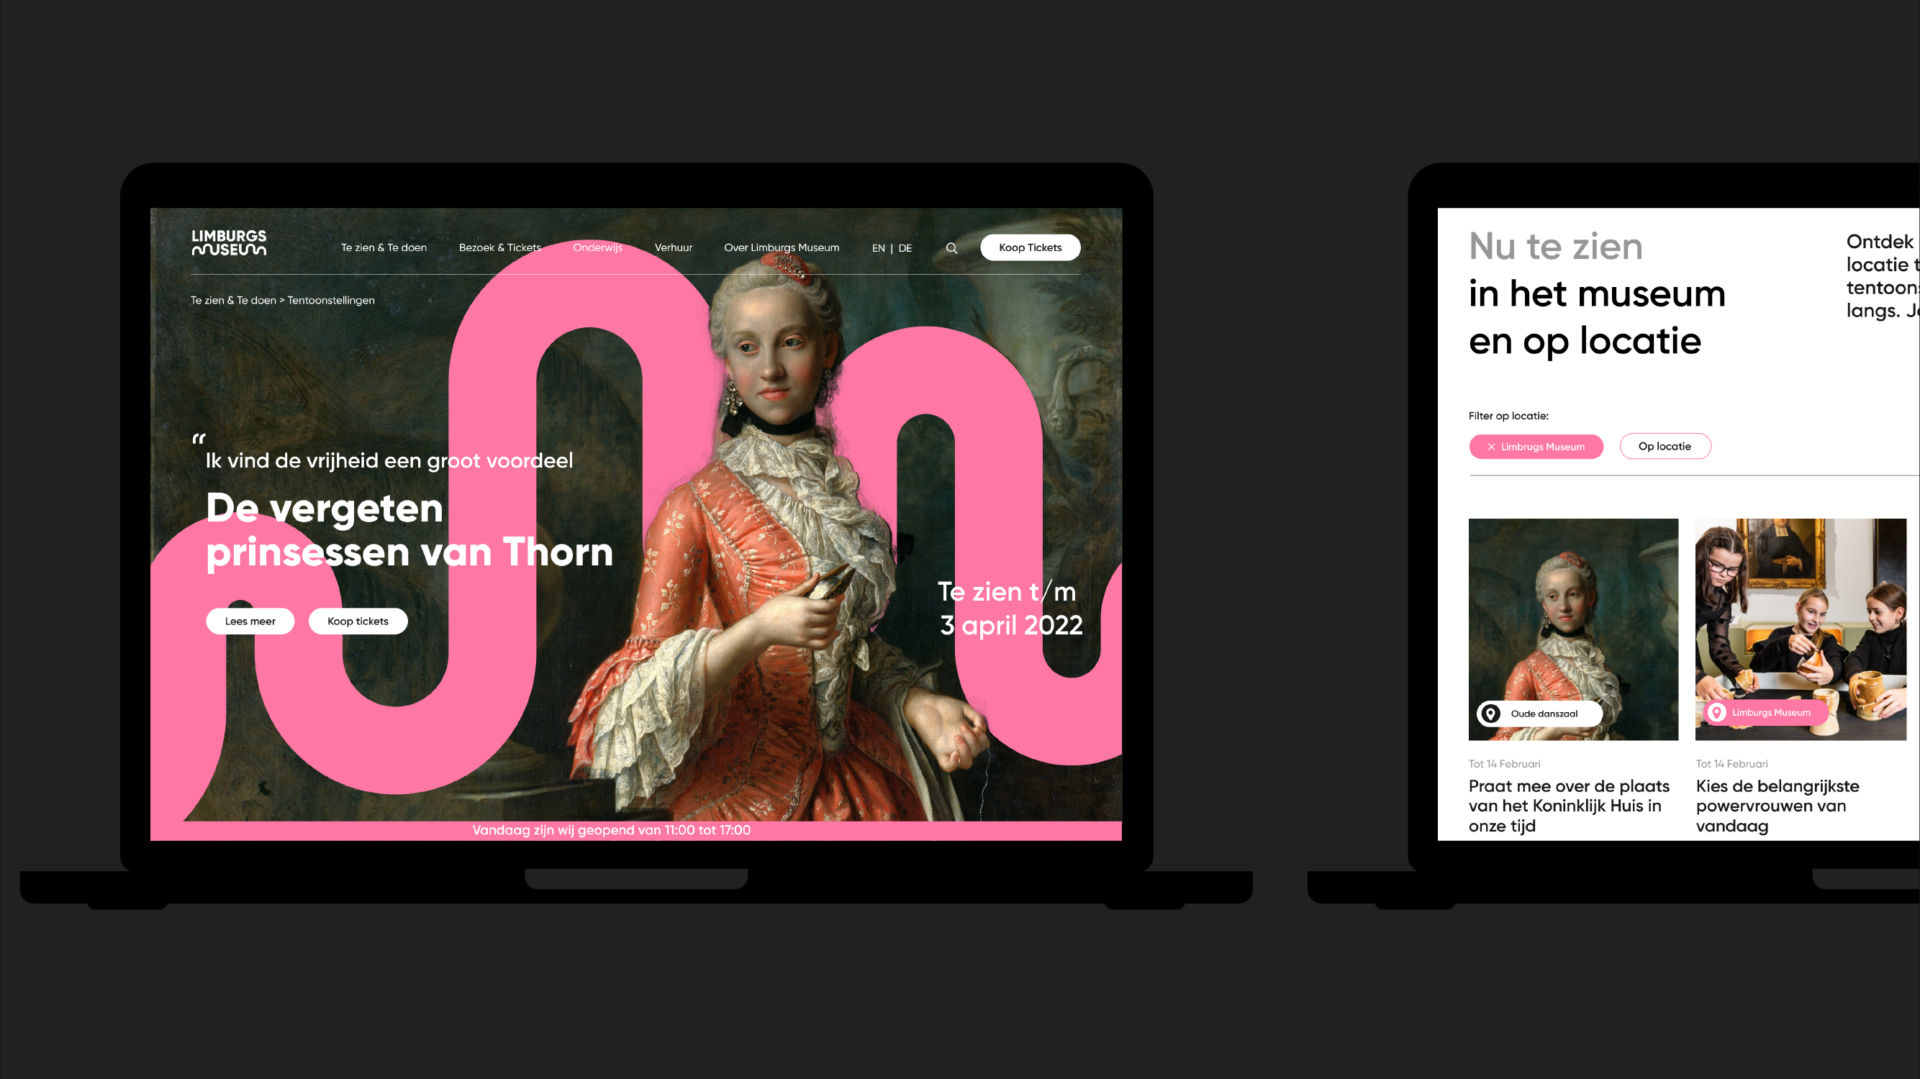This screenshot has width=1920, height=1079.
Task: Click the Limburgs Museum logo
Action: point(229,243)
